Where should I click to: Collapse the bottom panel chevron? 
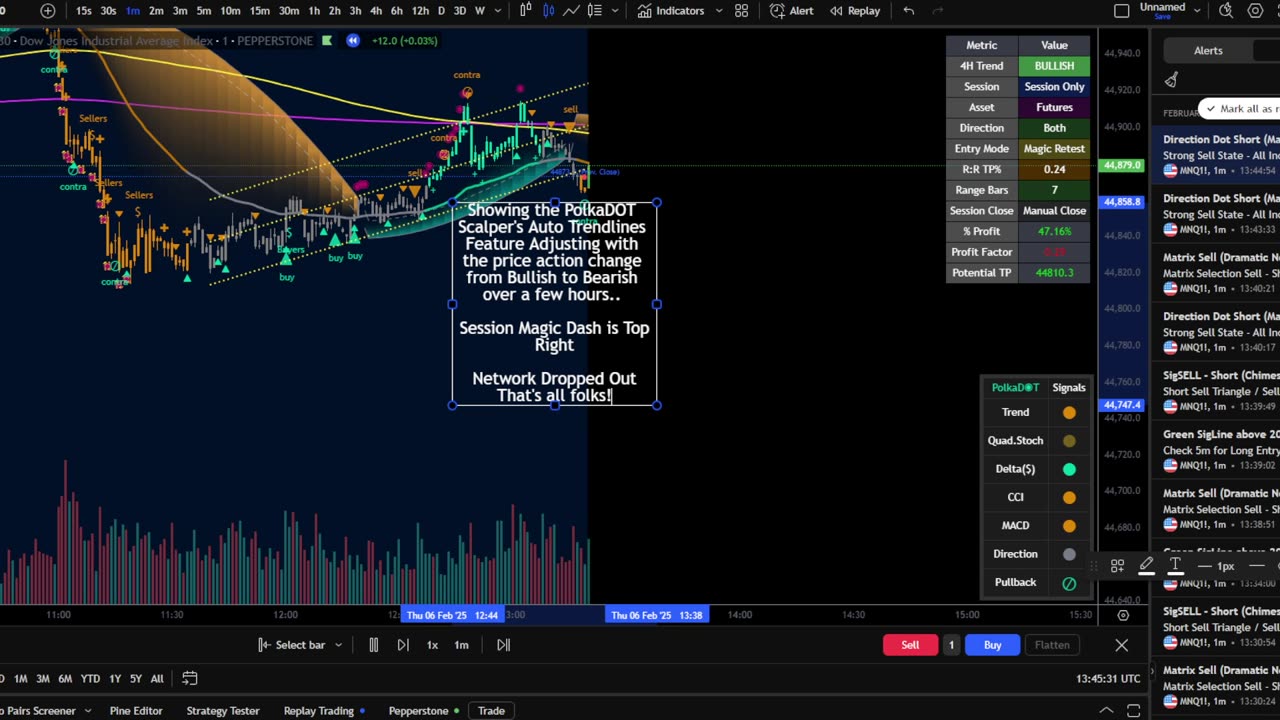pyautogui.click(x=1106, y=711)
